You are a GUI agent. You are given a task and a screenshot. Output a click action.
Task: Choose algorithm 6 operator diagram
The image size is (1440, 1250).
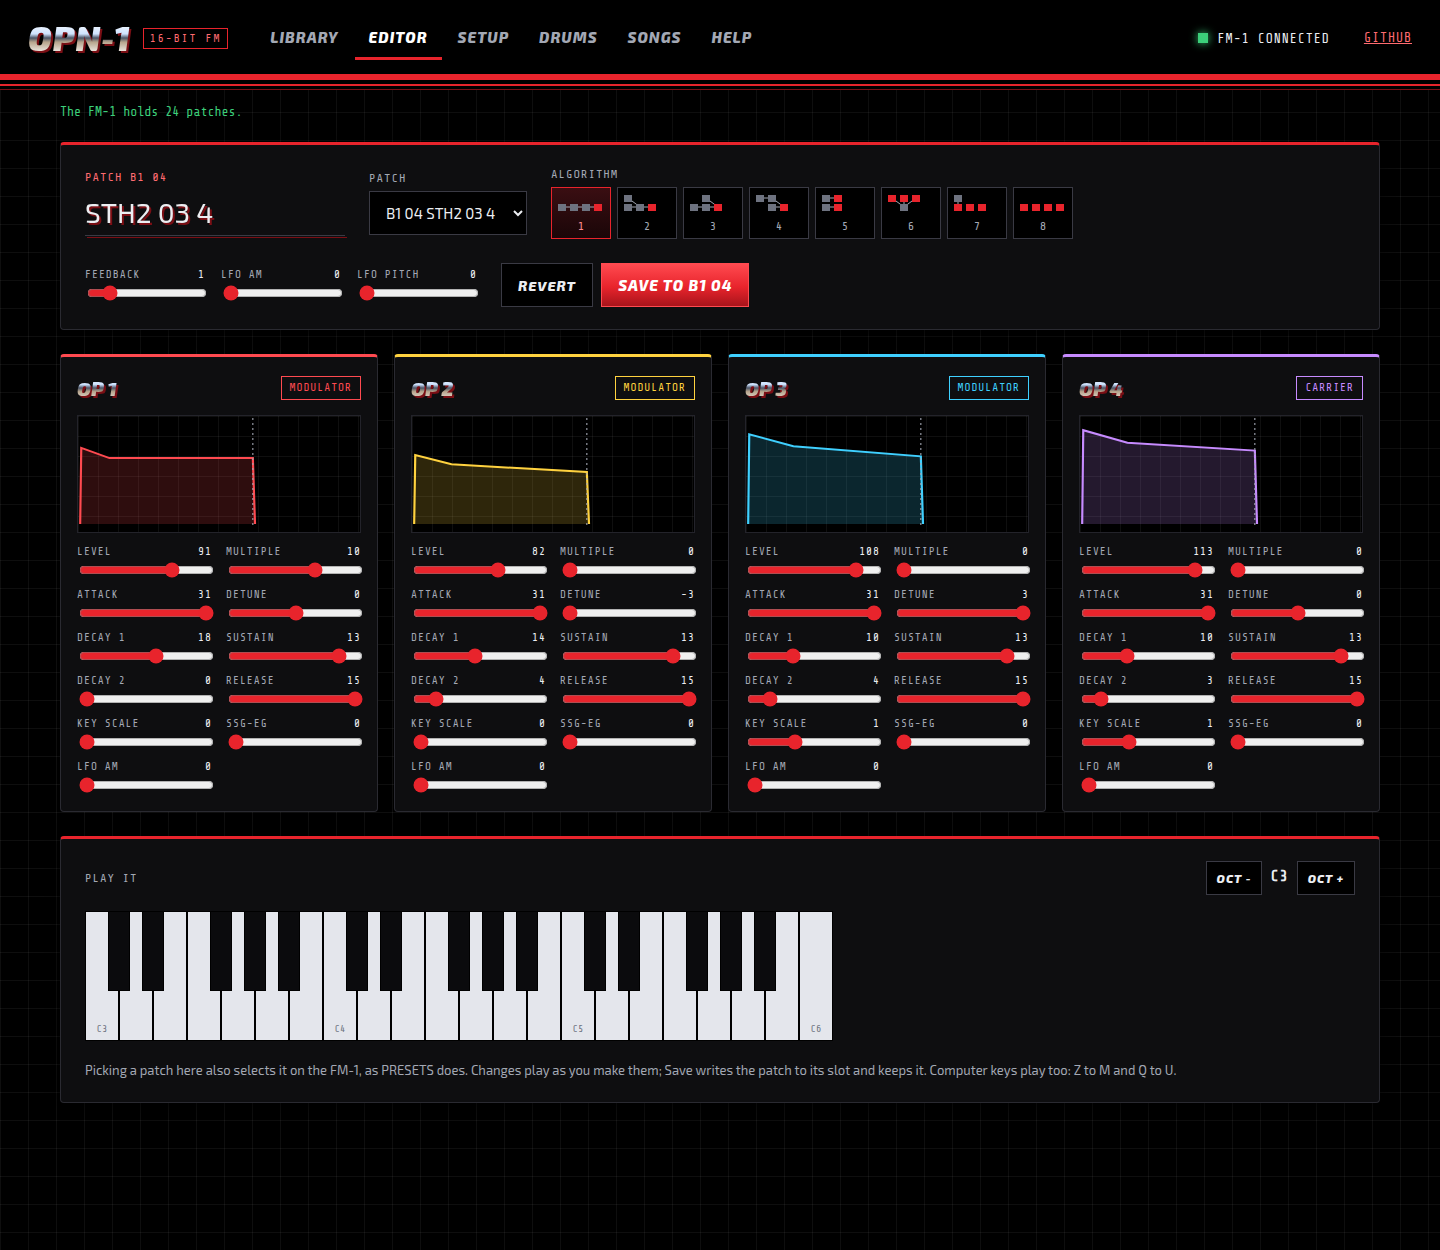point(911,213)
